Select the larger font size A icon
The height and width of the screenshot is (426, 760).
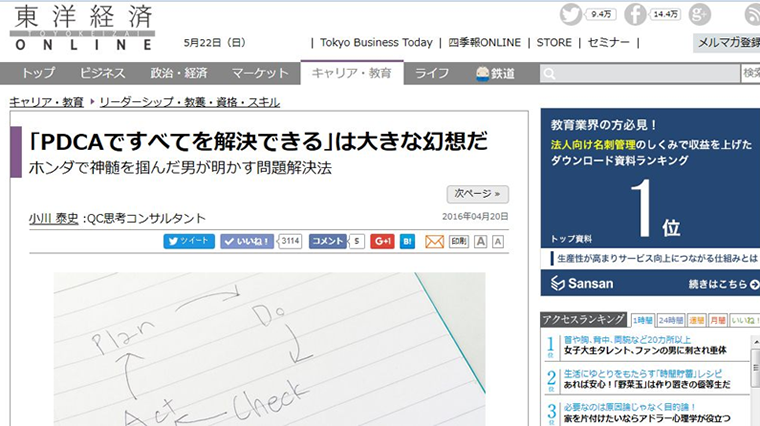pos(480,241)
